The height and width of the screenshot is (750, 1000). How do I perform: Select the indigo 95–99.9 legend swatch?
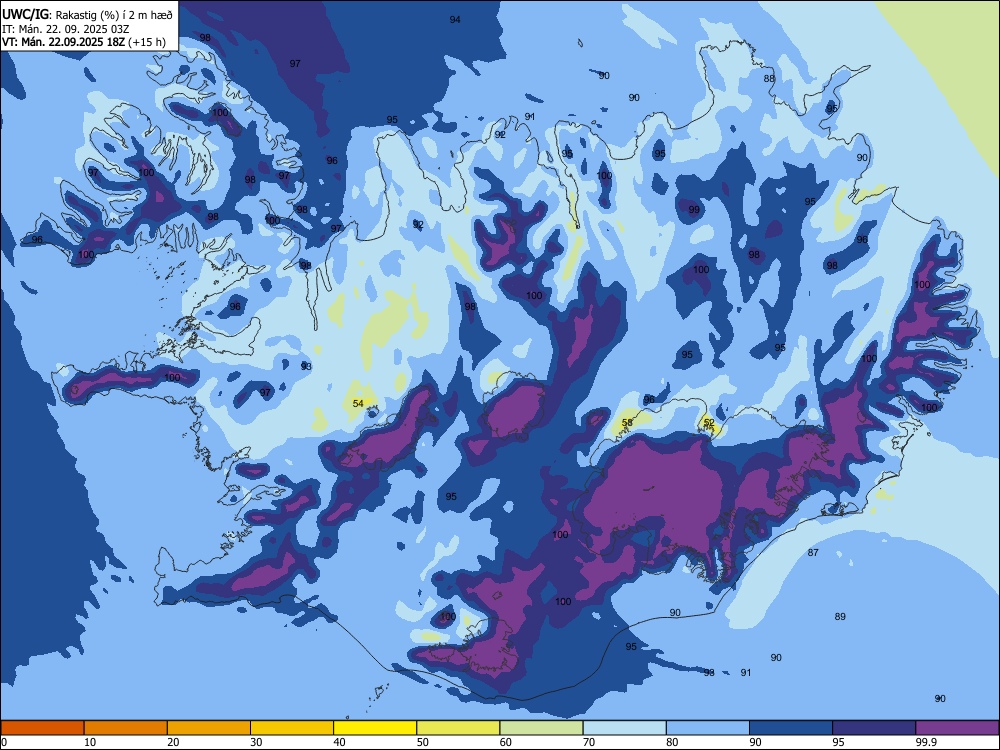(x=874, y=728)
